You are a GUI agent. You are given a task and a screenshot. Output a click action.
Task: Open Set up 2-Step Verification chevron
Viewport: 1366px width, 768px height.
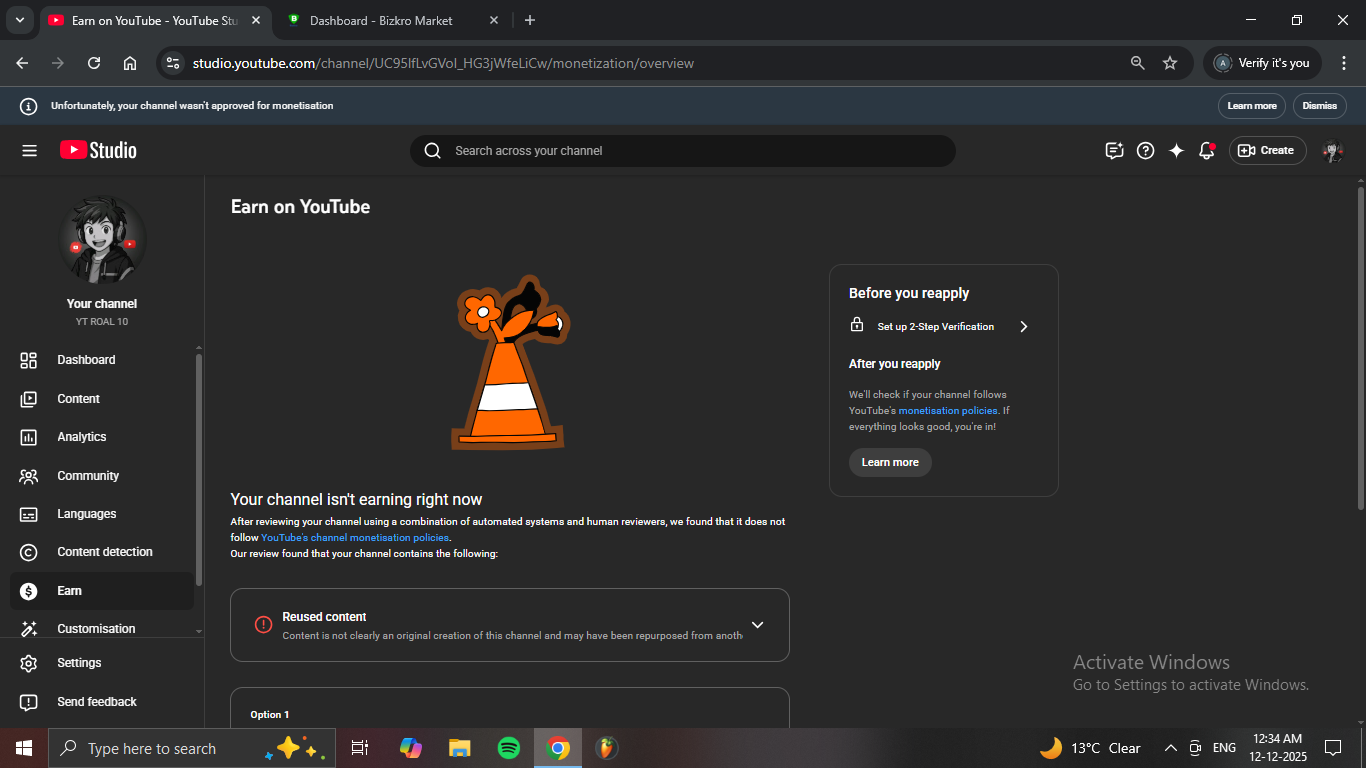coord(1023,326)
